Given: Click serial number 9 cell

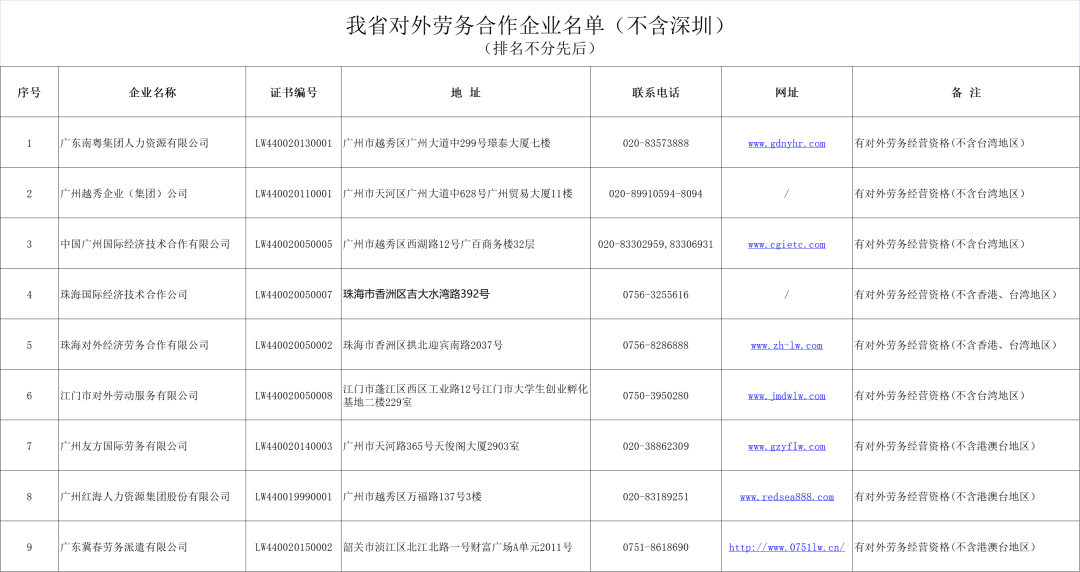Looking at the screenshot, I should (29, 547).
